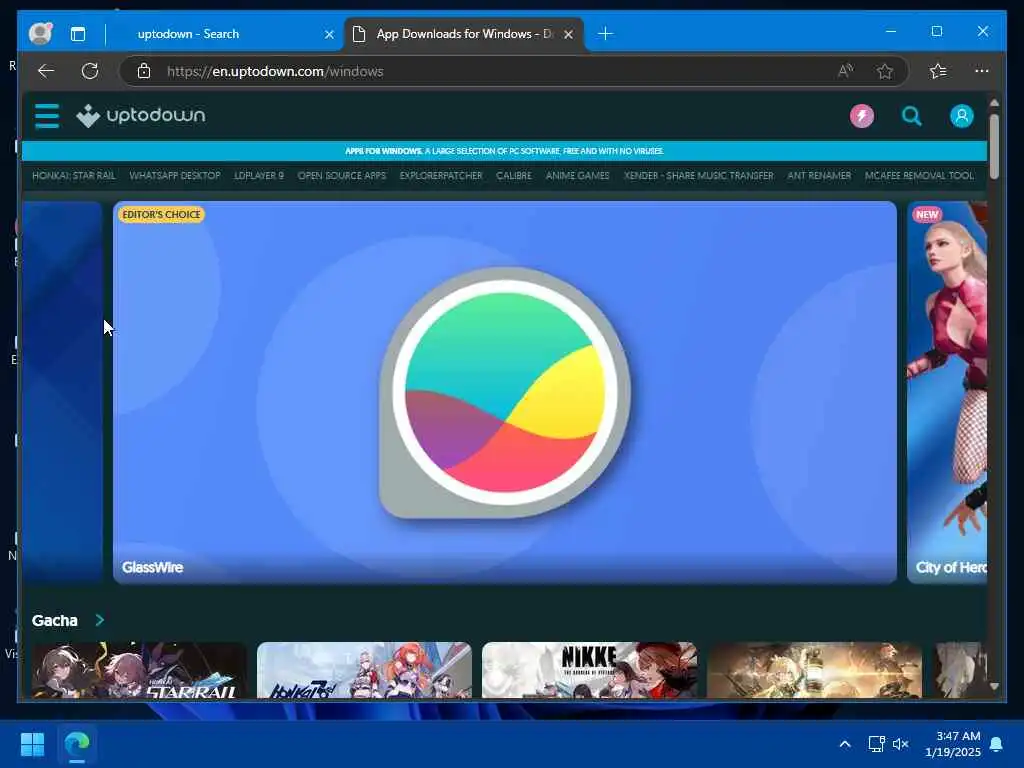Select App Downloads for Windows tab

464,34
